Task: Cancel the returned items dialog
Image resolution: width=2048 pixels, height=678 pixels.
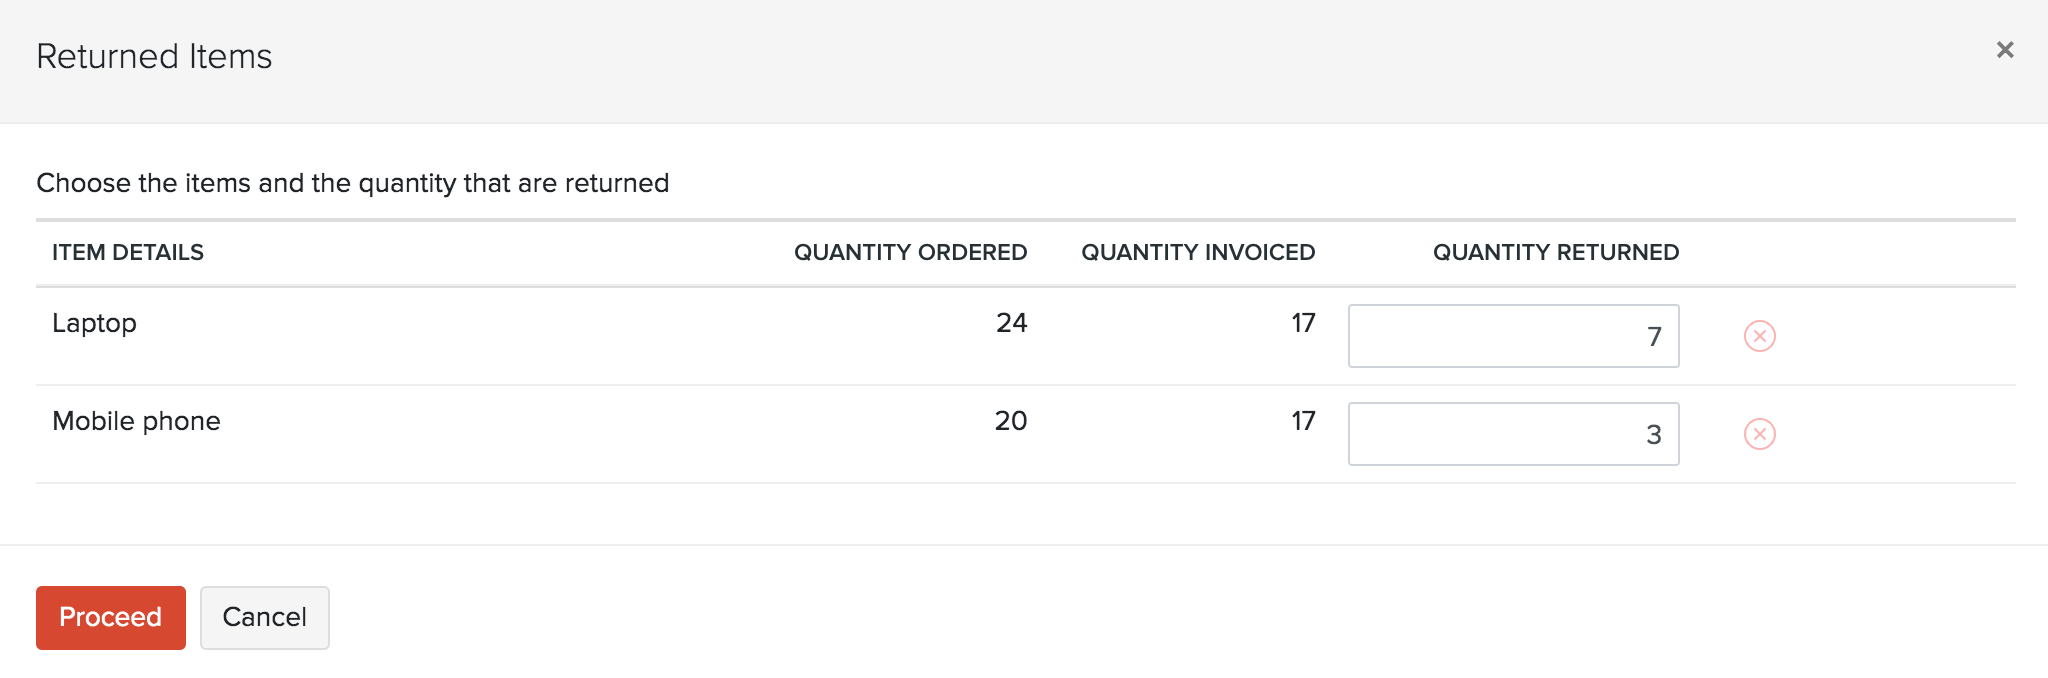Action: pos(264,617)
